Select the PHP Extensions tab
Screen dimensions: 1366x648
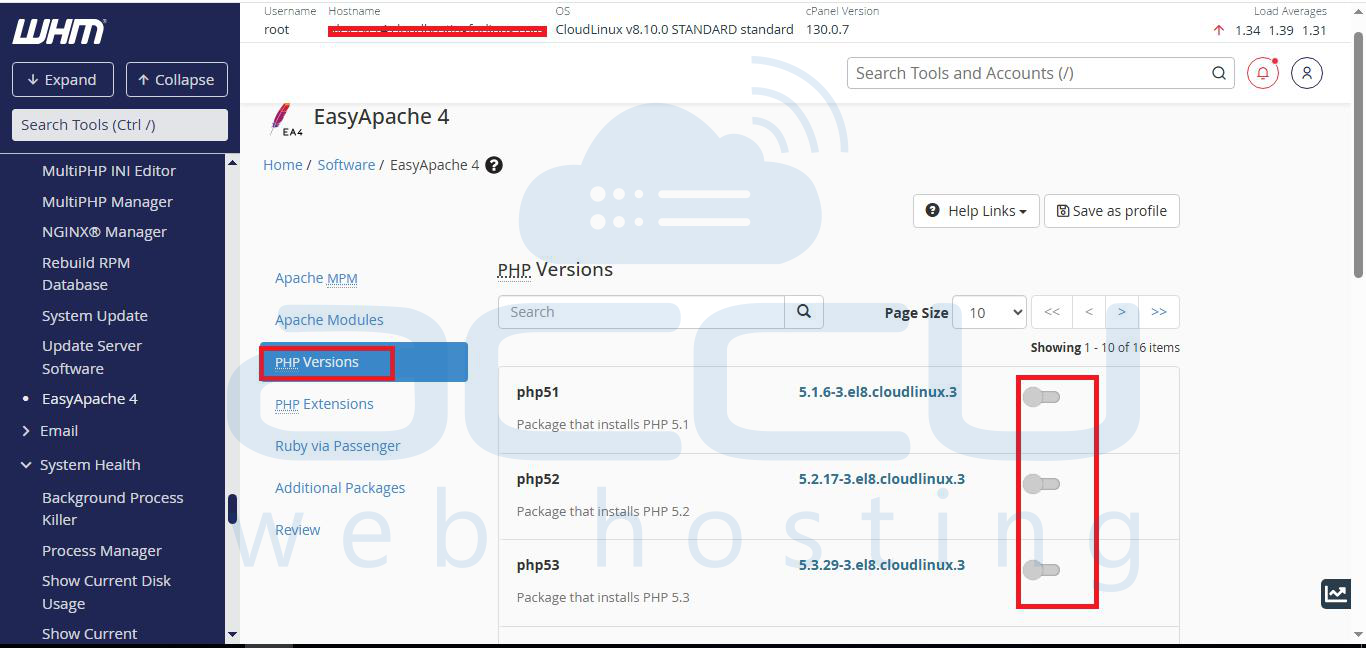tap(324, 404)
